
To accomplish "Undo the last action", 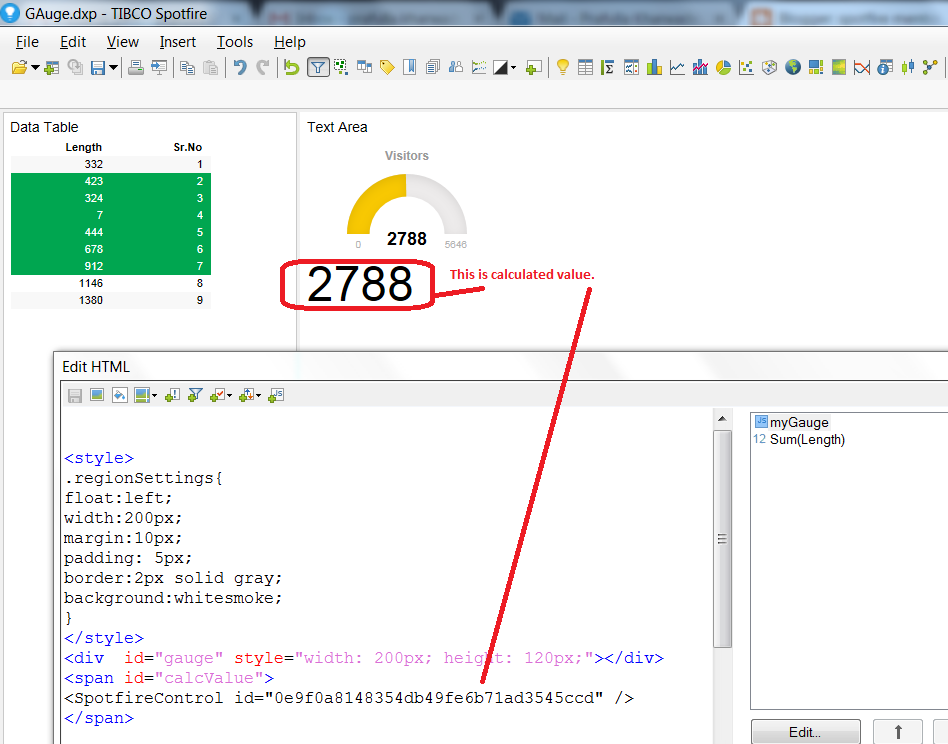I will pos(240,67).
